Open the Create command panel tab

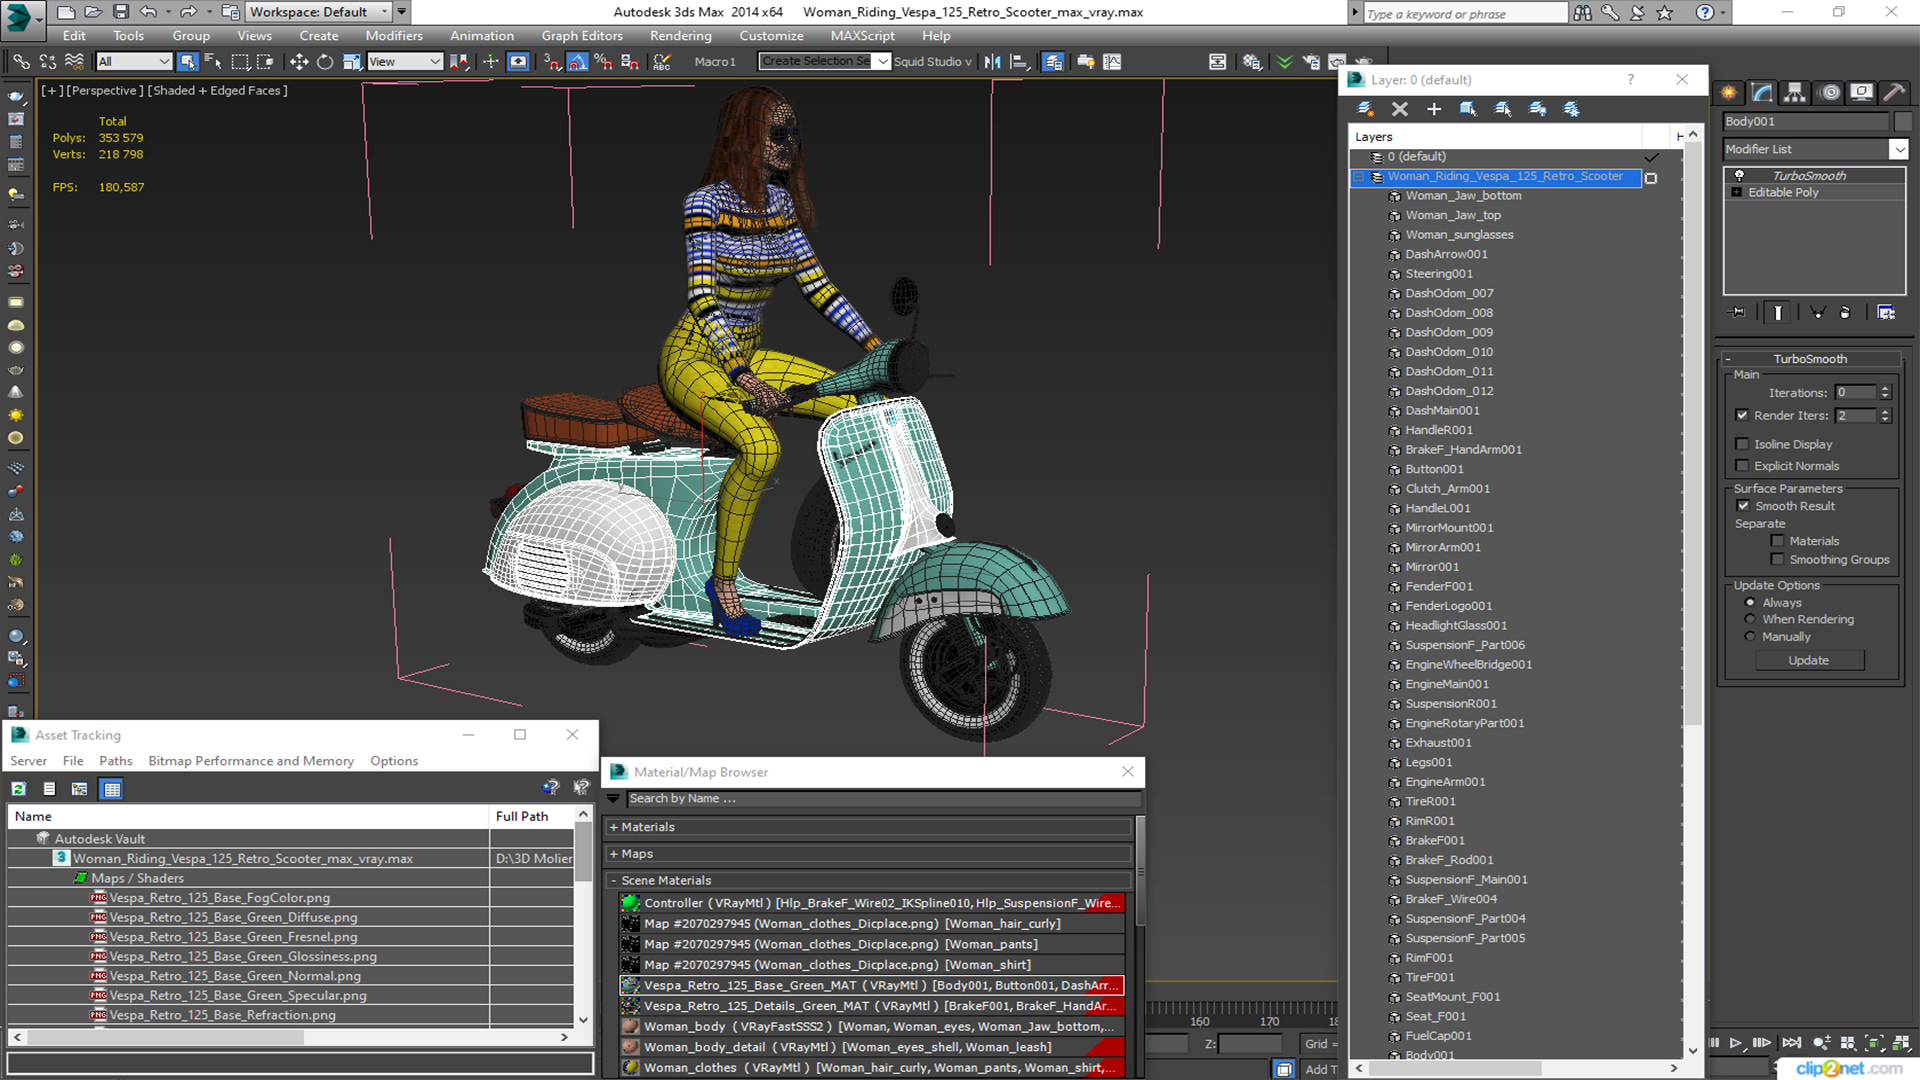(x=1728, y=93)
